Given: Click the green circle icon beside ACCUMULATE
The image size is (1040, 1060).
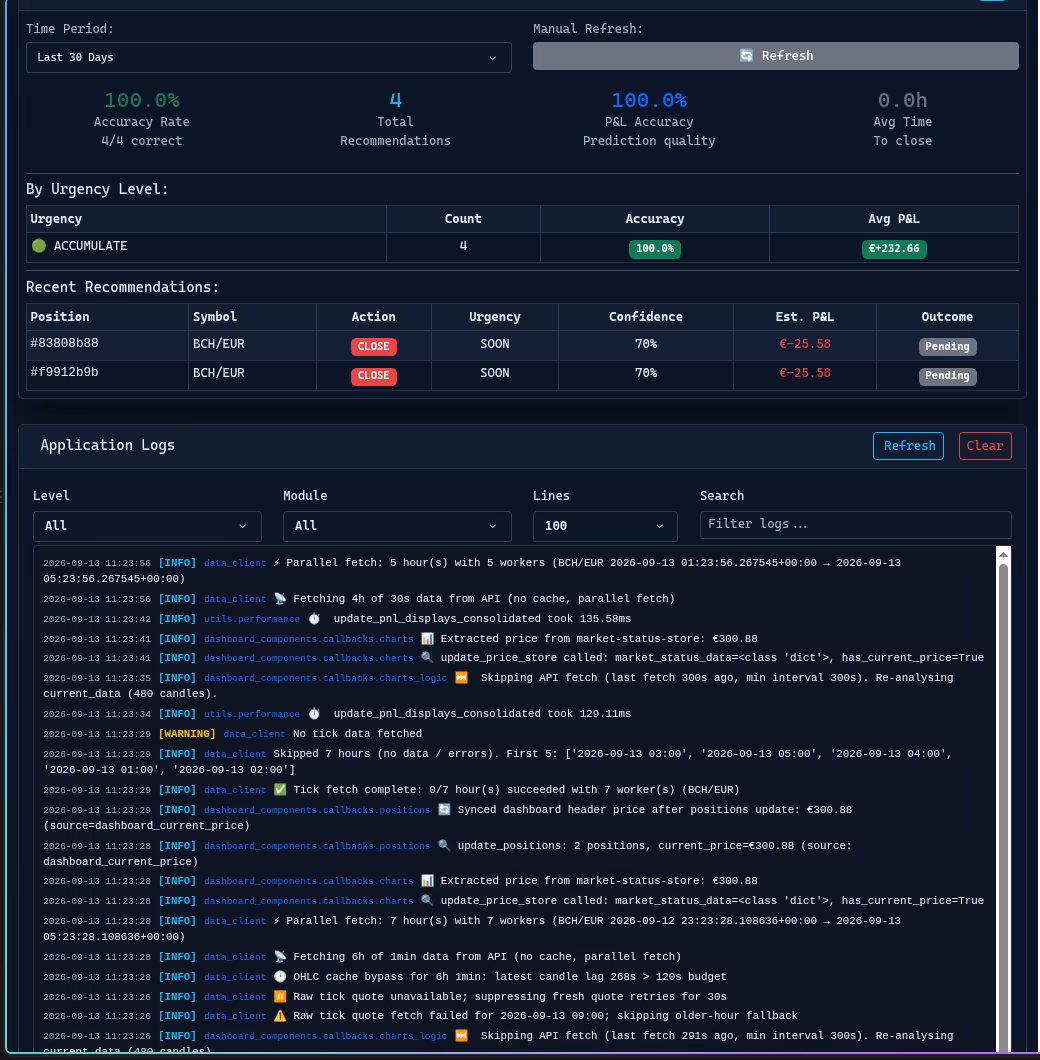Looking at the screenshot, I should (39, 246).
